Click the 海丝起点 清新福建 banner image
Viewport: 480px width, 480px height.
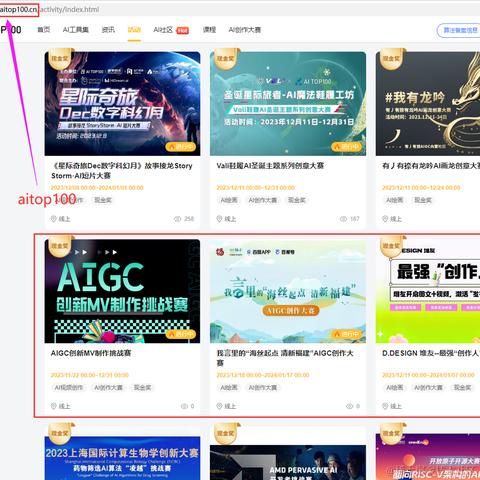pyautogui.click(x=288, y=291)
